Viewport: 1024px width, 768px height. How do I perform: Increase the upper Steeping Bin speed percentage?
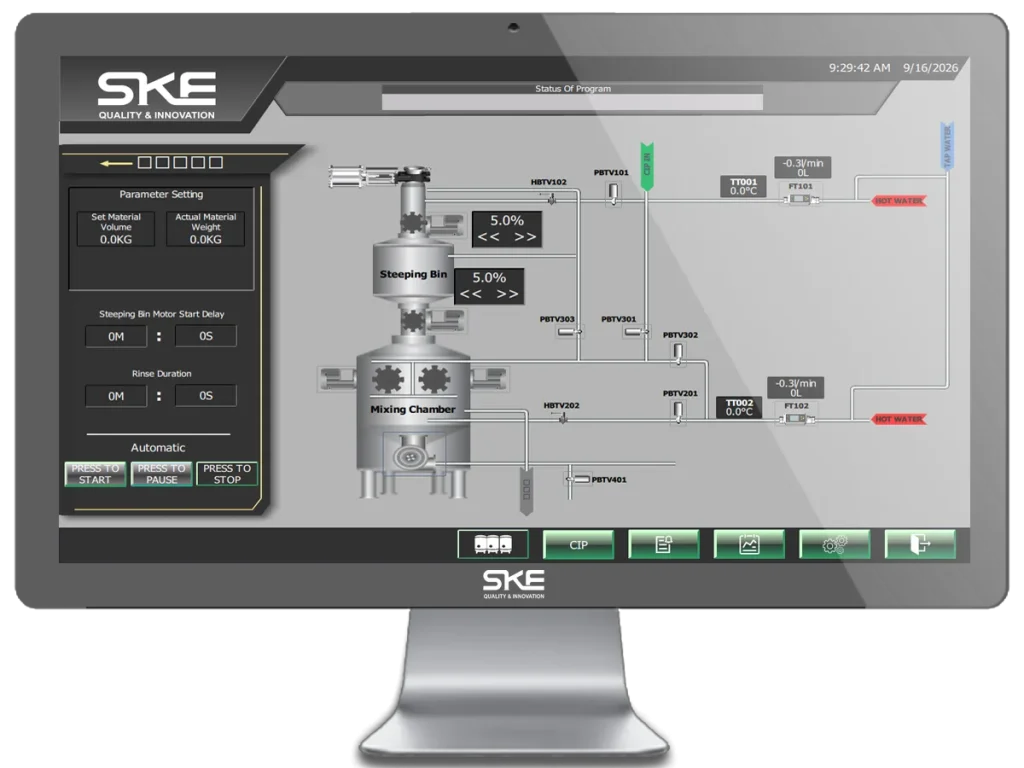pyautogui.click(x=525, y=237)
